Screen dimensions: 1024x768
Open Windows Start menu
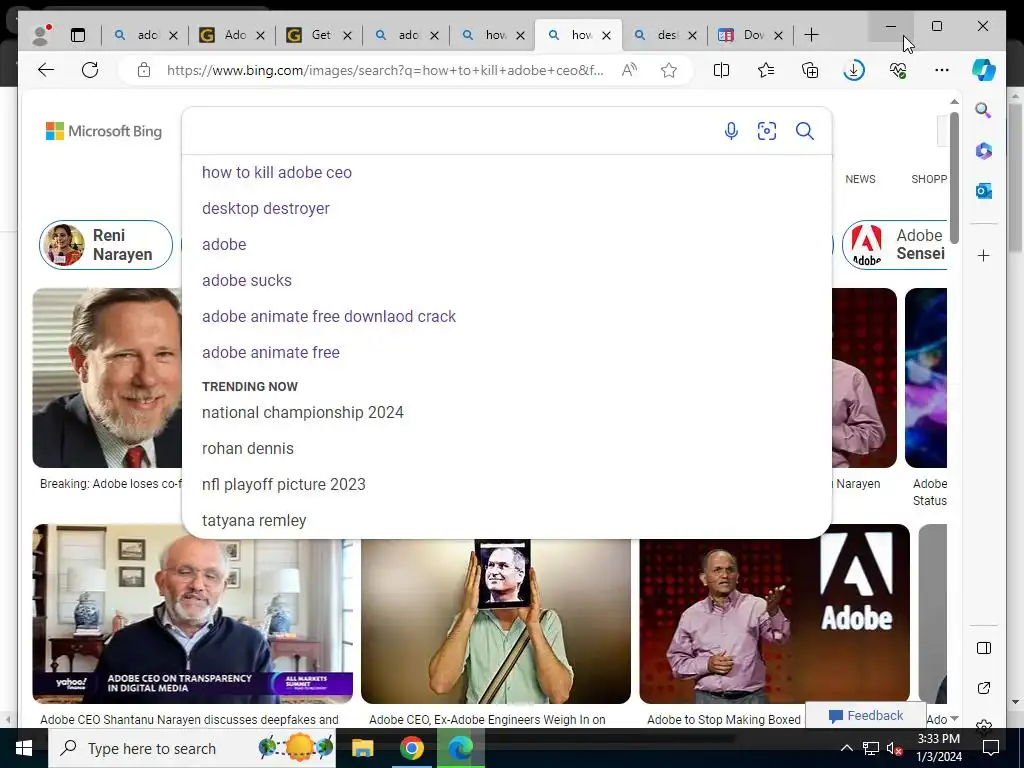click(x=24, y=748)
